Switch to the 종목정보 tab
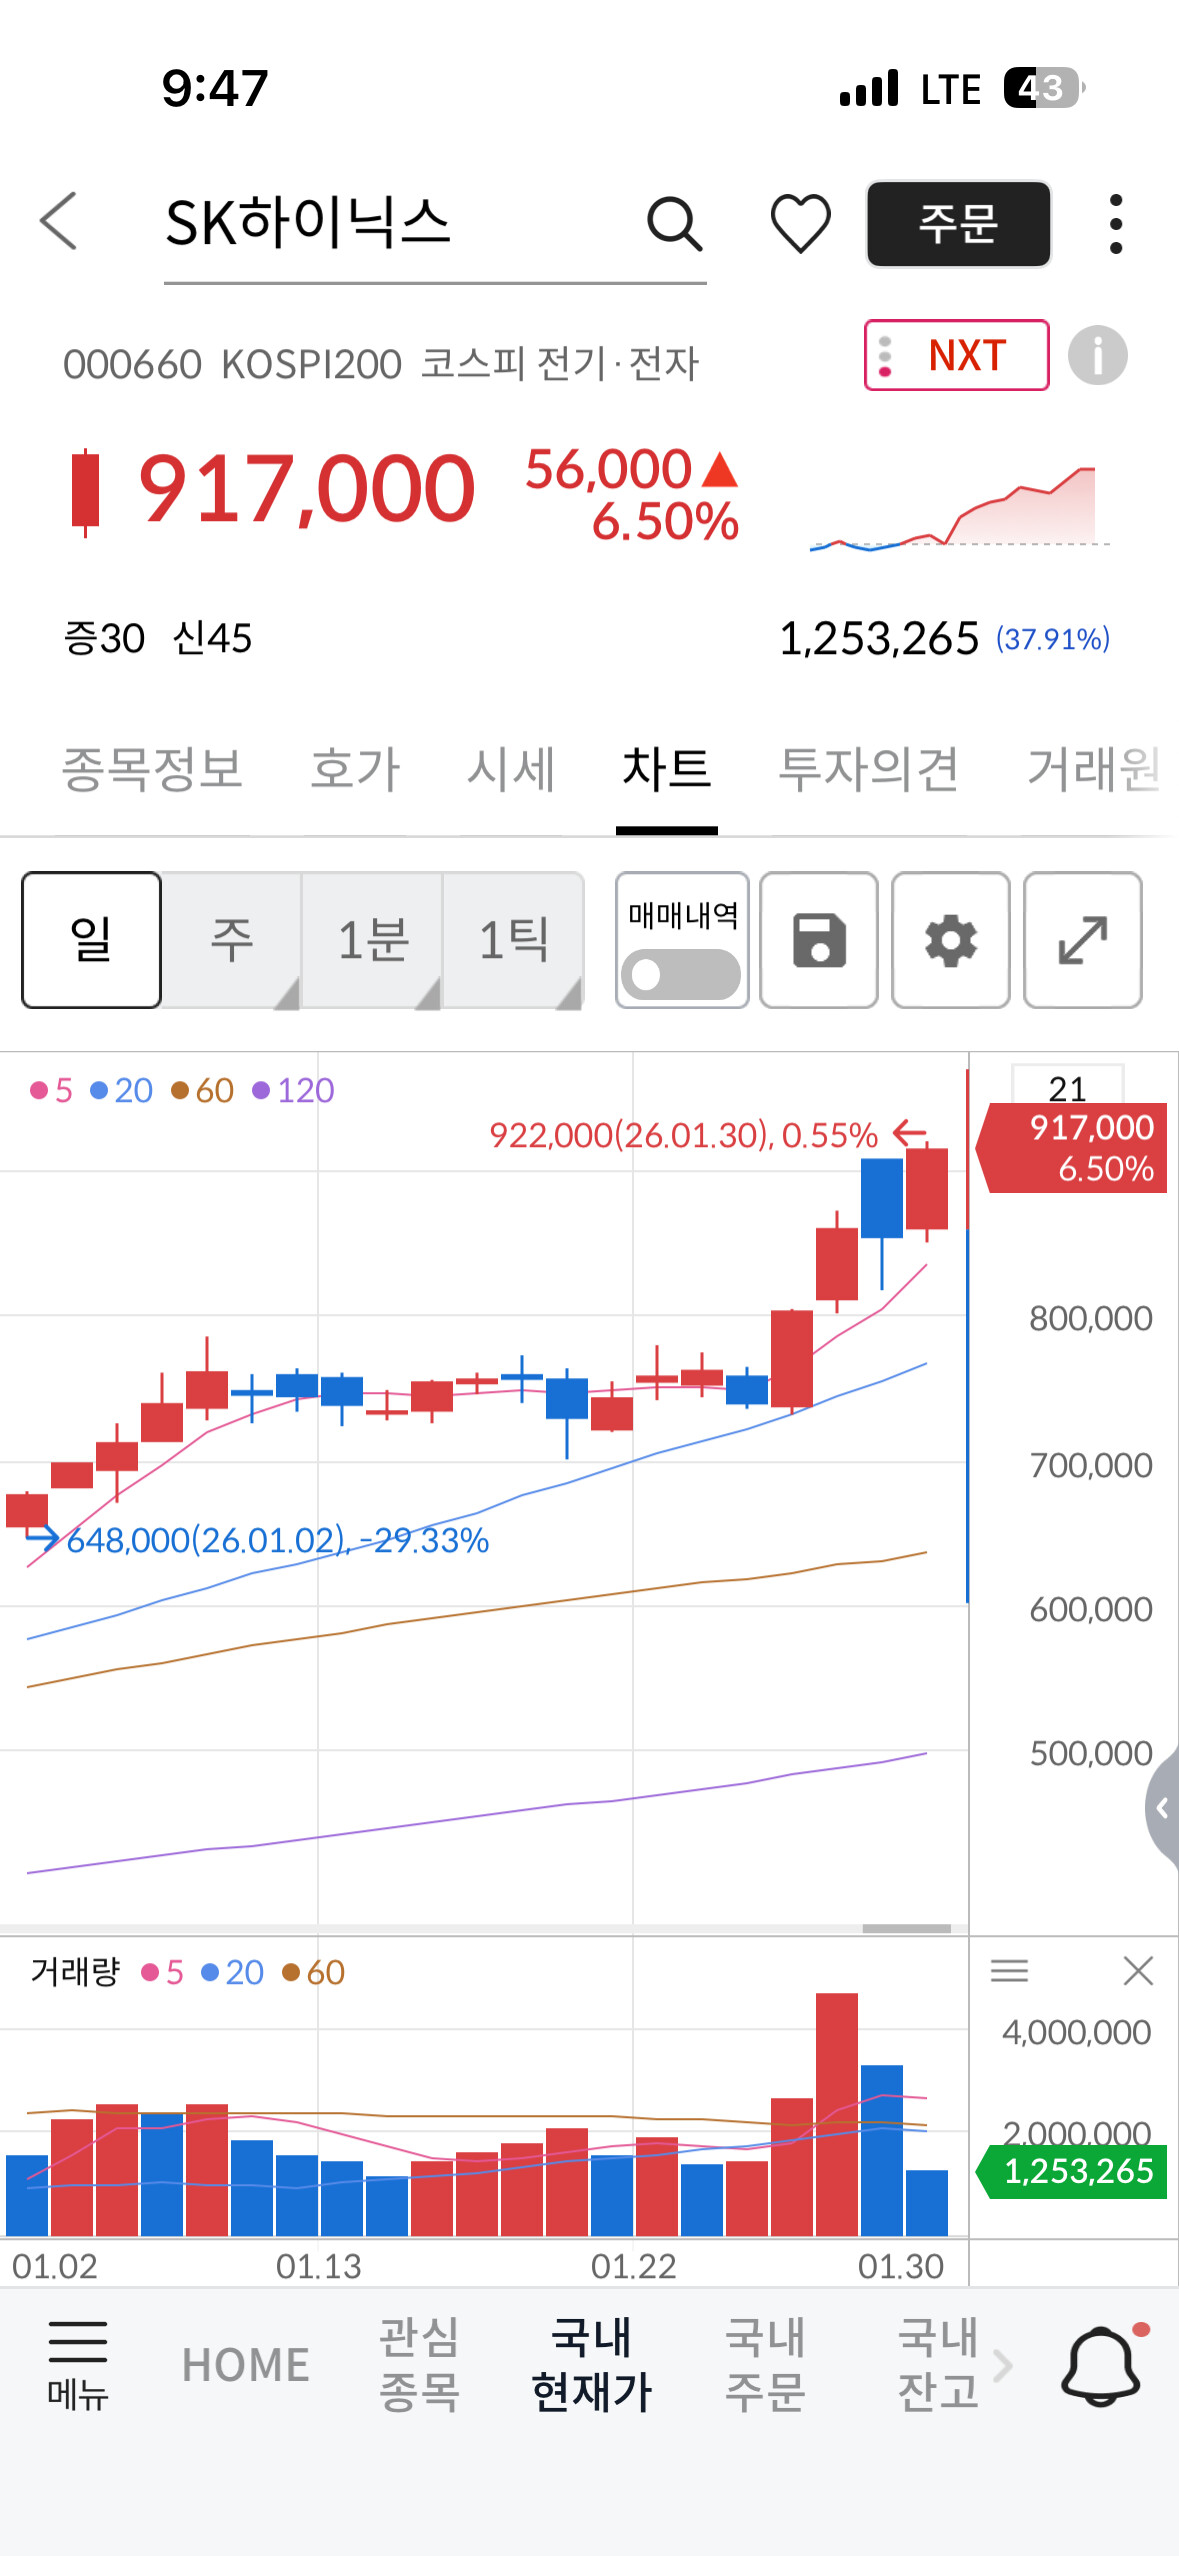The width and height of the screenshot is (1179, 2556). 152,769
